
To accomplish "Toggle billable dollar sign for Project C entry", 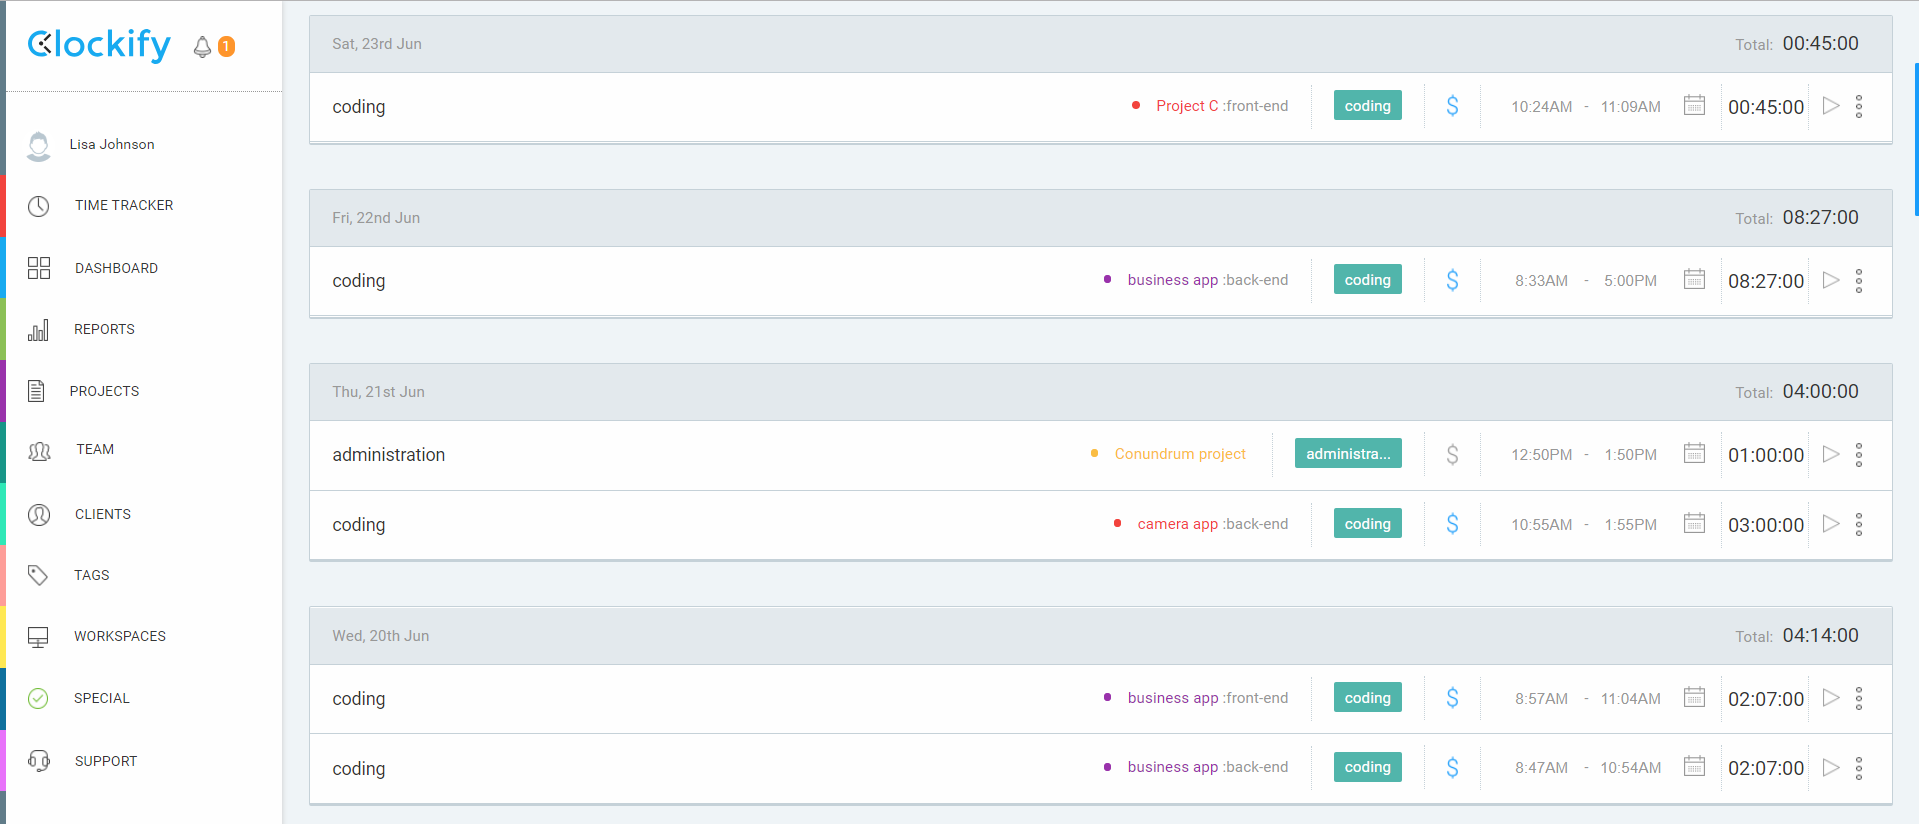I will 1452,106.
